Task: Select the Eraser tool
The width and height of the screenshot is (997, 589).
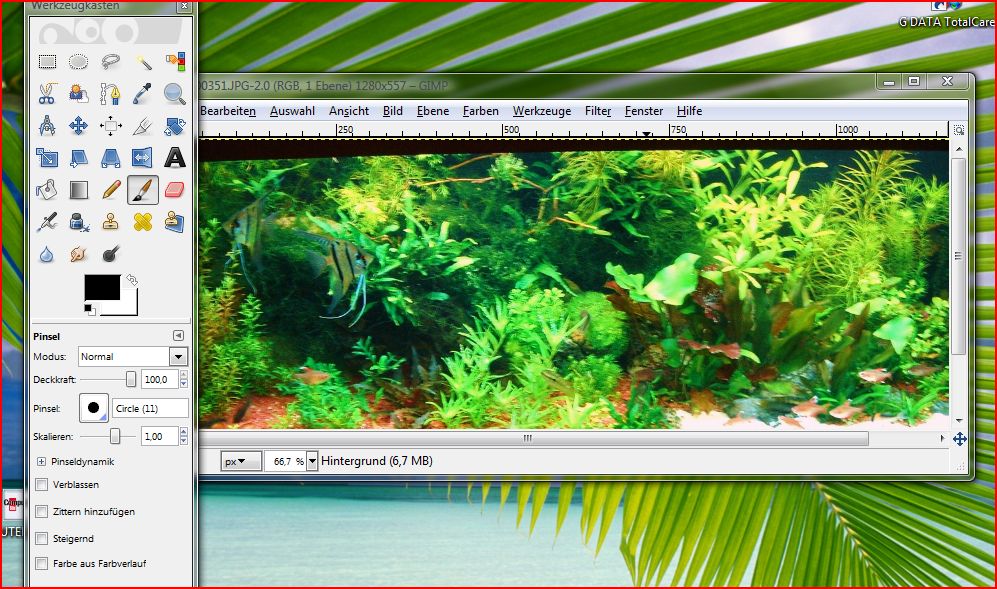Action: pyautogui.click(x=175, y=189)
